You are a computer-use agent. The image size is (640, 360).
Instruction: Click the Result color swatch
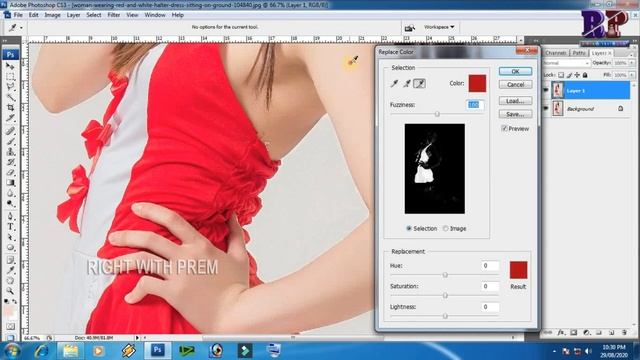tap(518, 270)
